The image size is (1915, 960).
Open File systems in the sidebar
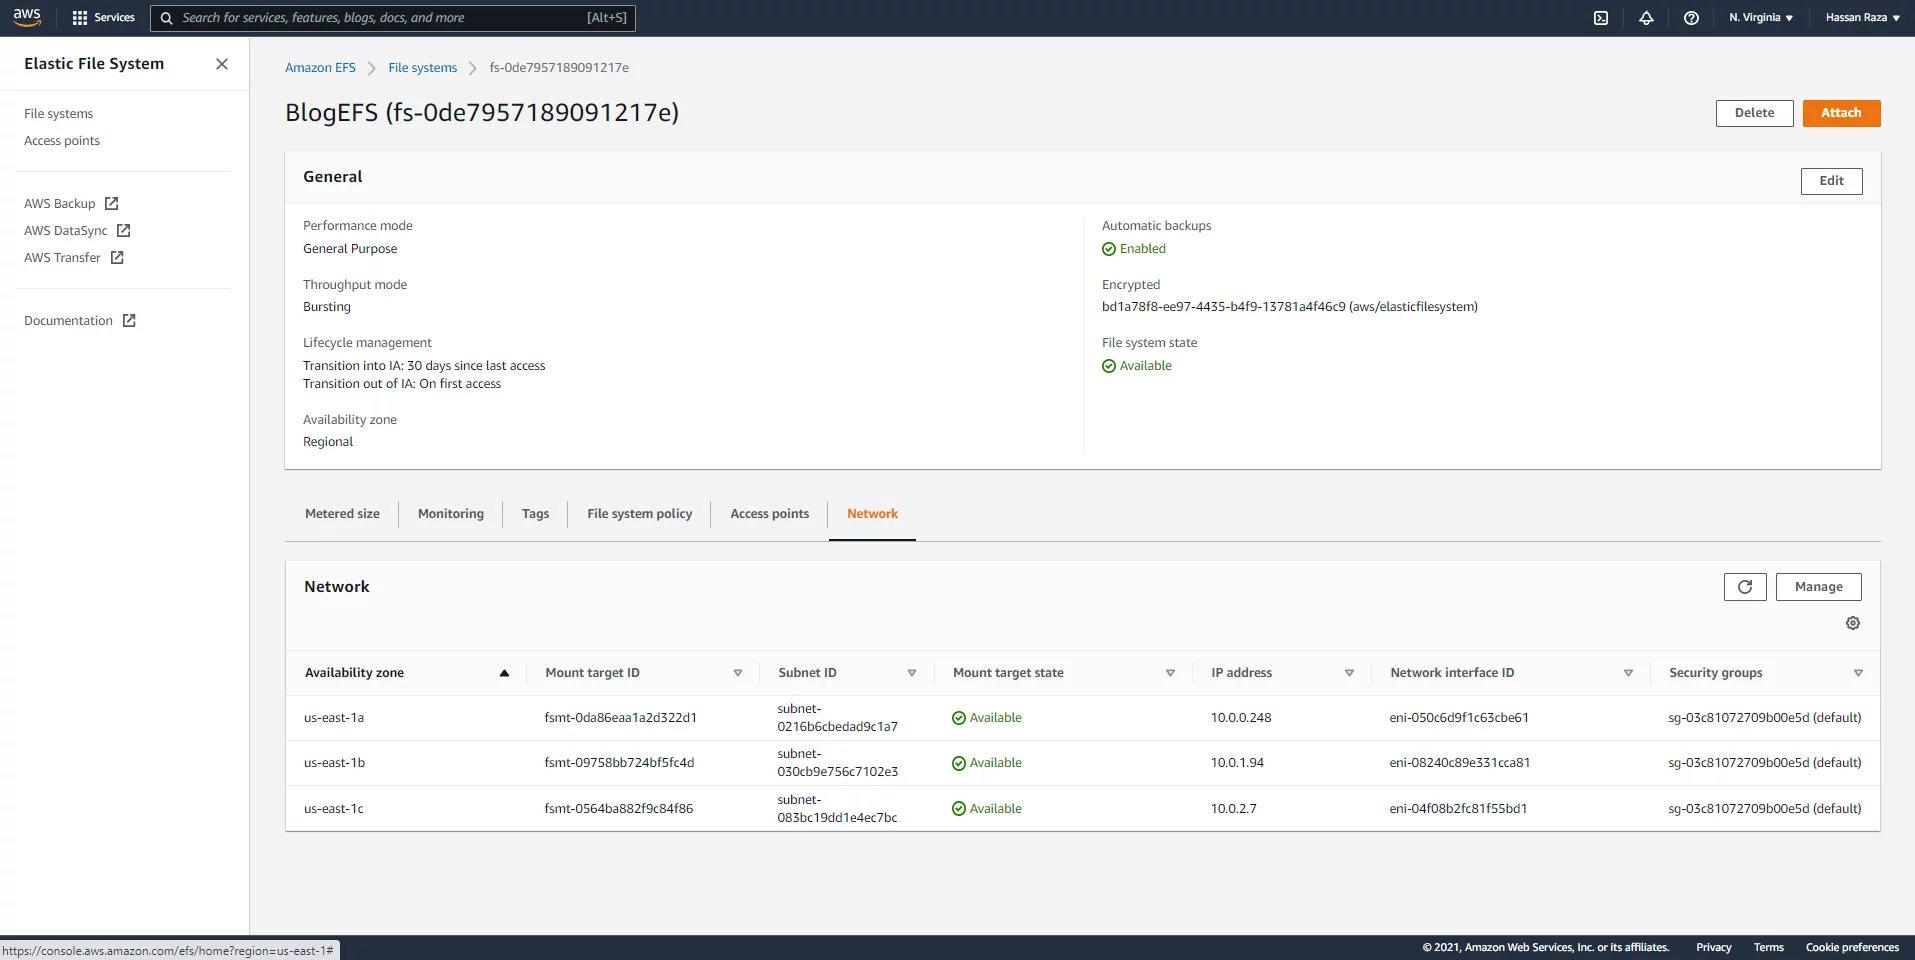coord(58,114)
